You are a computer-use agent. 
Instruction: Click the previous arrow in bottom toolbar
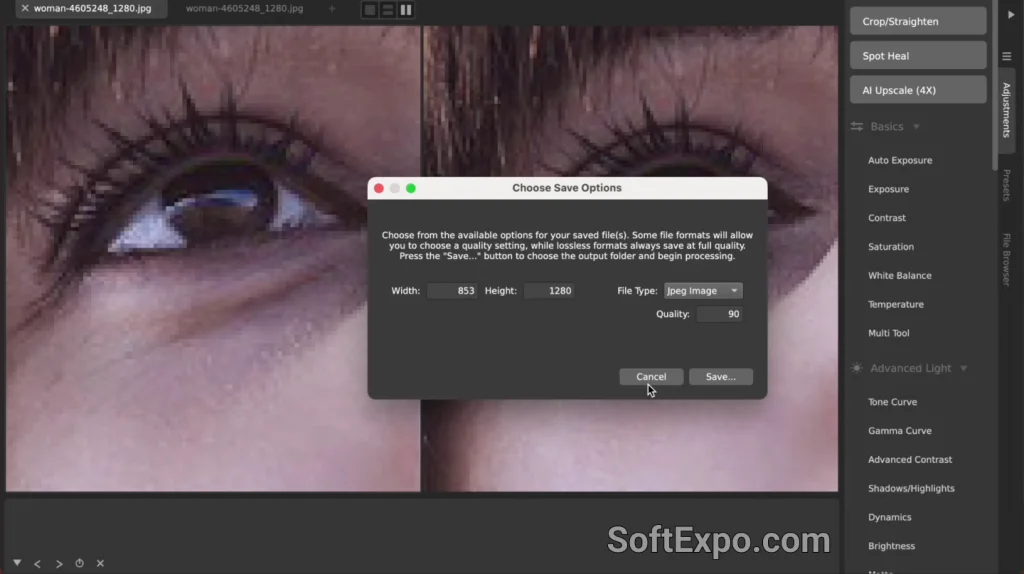point(37,564)
